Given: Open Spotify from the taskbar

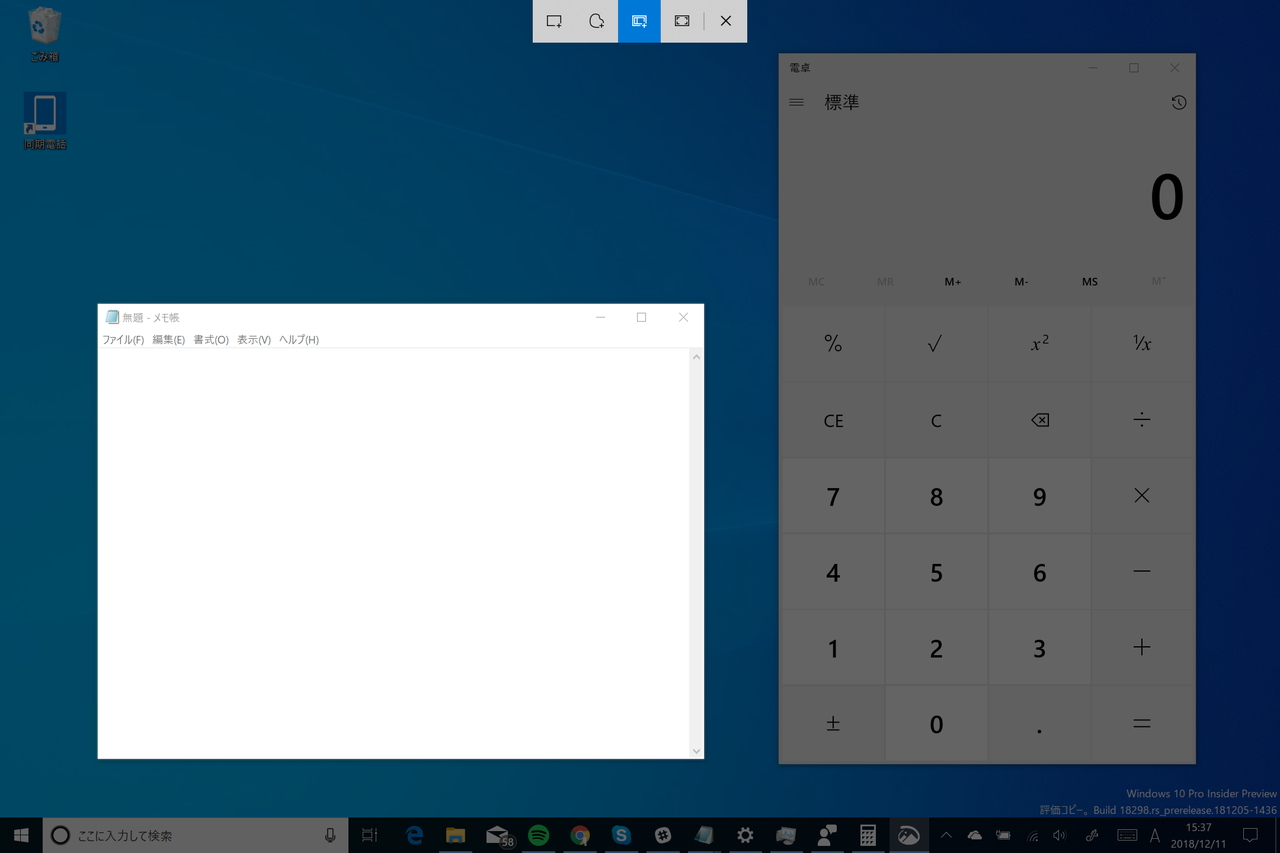Looking at the screenshot, I should click(x=539, y=835).
